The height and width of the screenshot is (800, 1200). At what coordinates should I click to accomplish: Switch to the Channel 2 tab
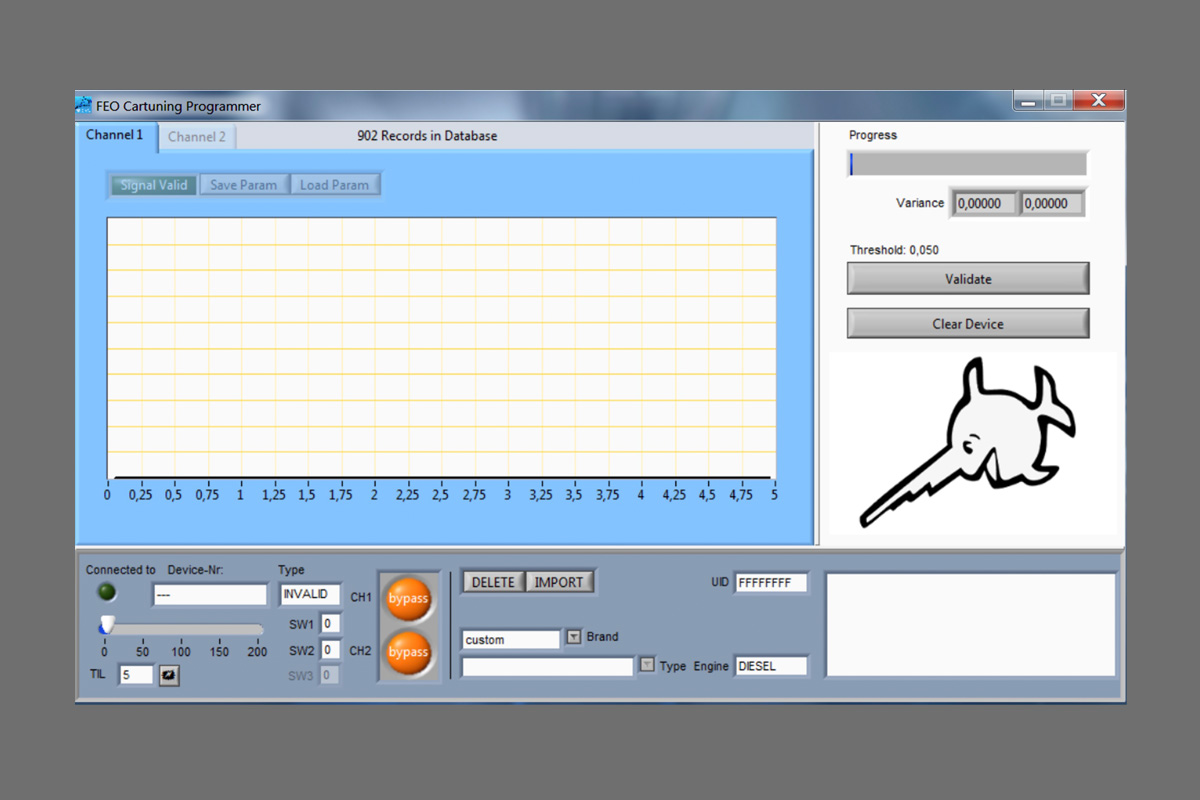pyautogui.click(x=197, y=137)
